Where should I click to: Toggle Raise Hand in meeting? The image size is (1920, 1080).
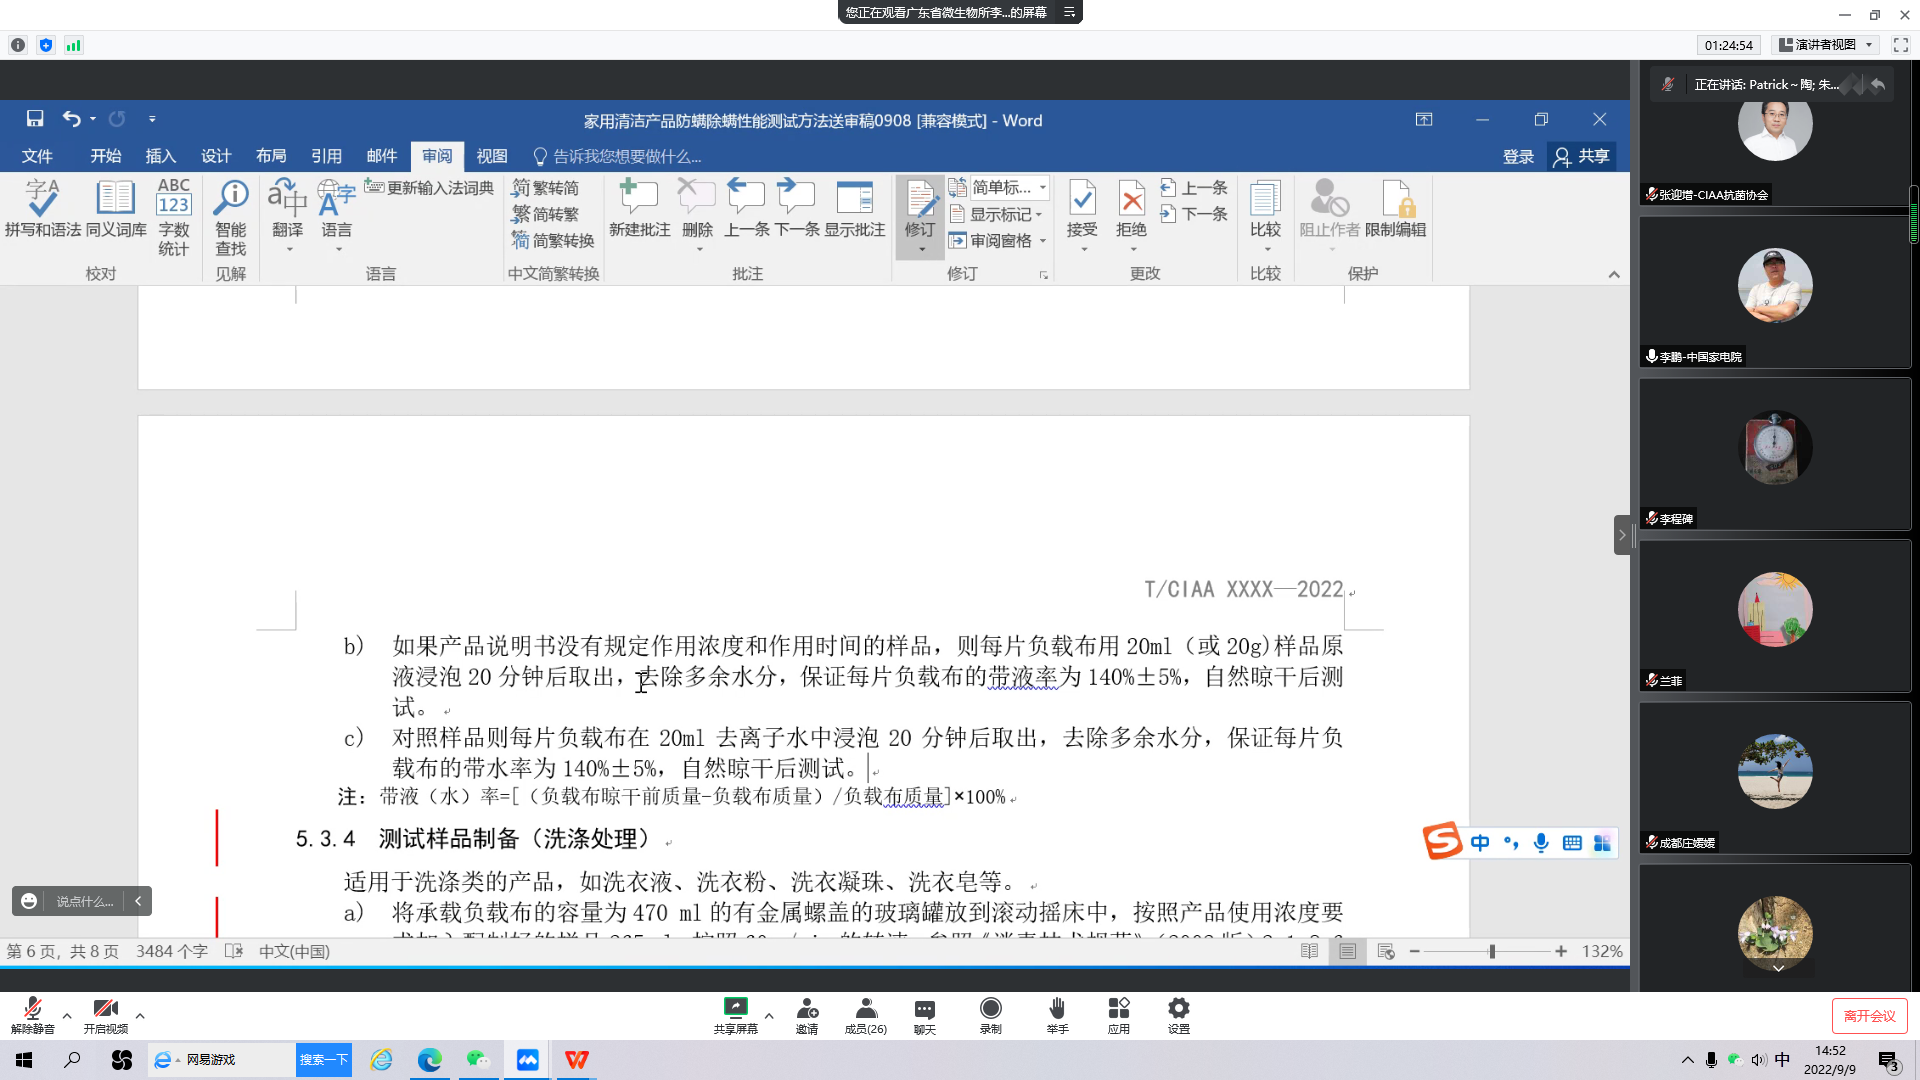[x=1057, y=1015]
